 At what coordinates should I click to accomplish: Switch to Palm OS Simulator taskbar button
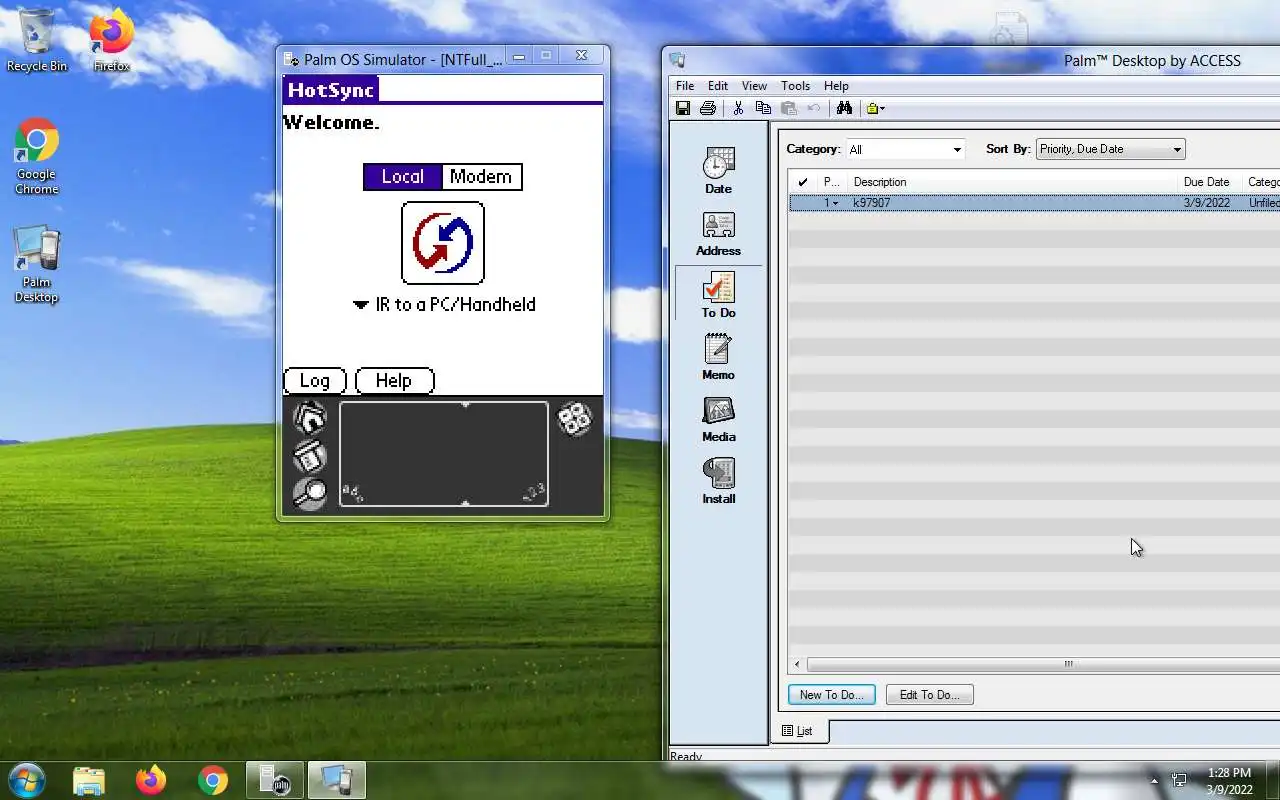coord(275,780)
